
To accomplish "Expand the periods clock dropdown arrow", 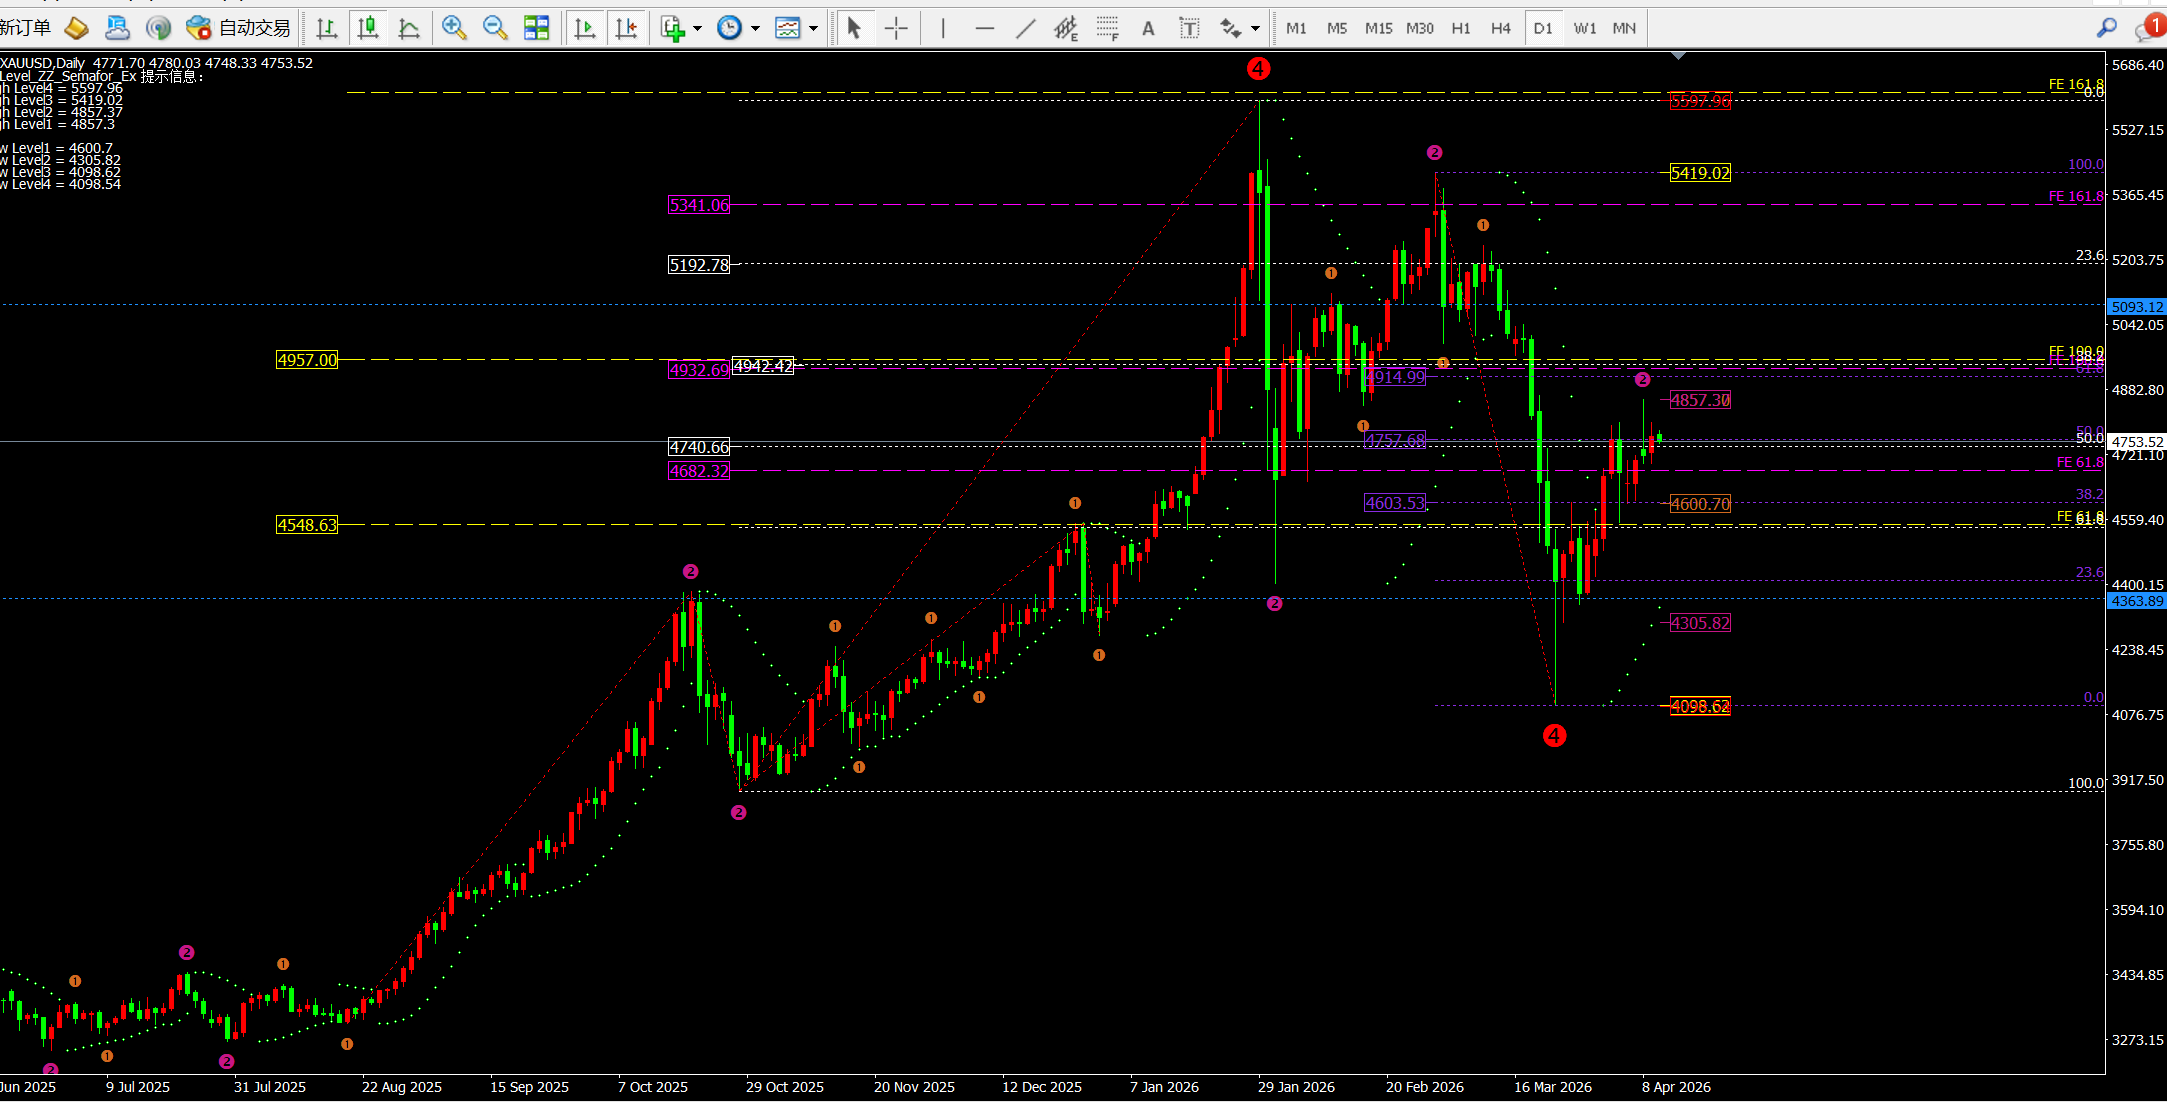I will [x=755, y=28].
